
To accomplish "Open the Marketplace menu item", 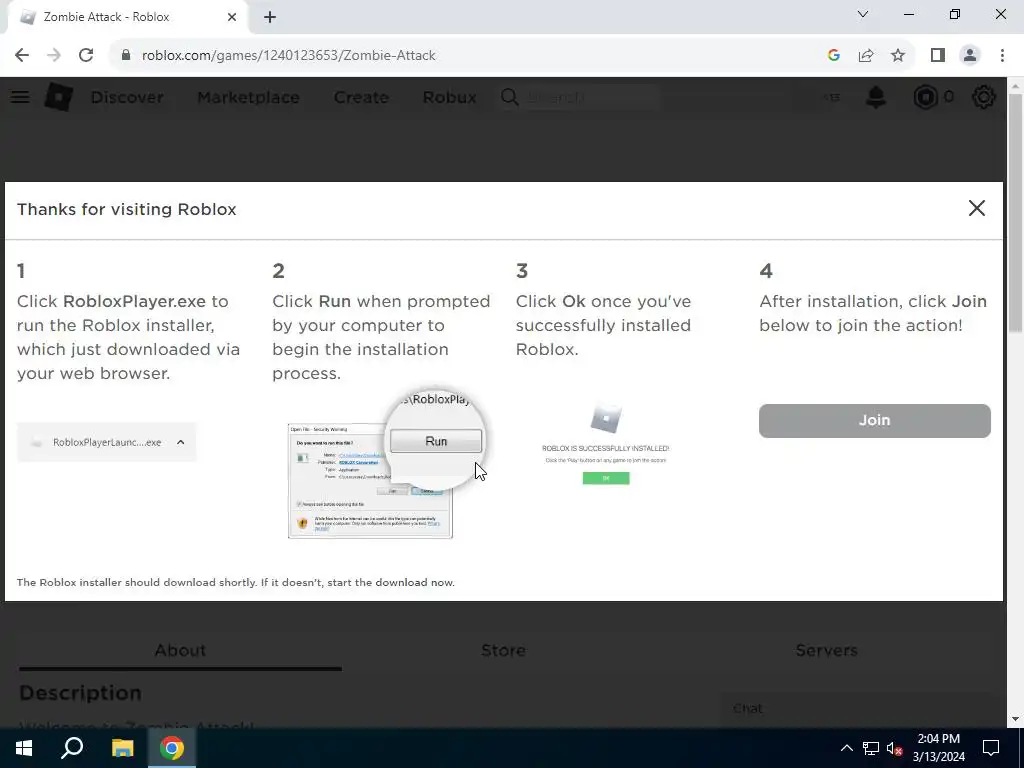I will coord(248,97).
